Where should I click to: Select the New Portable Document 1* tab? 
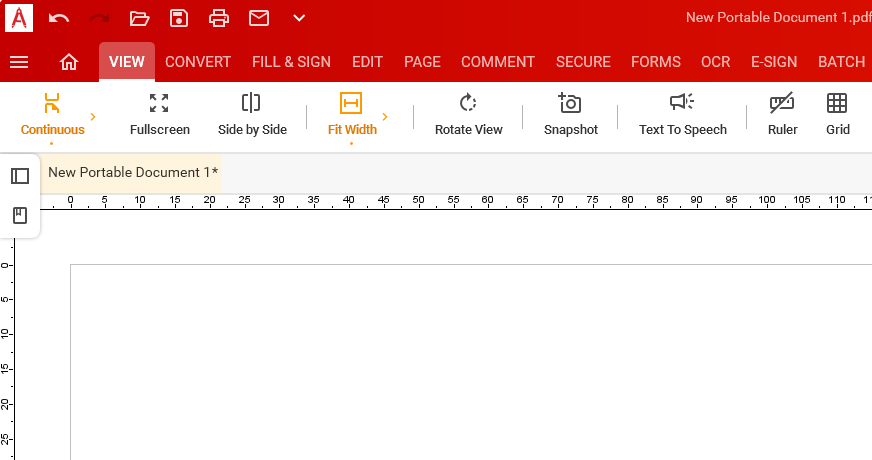click(x=131, y=173)
